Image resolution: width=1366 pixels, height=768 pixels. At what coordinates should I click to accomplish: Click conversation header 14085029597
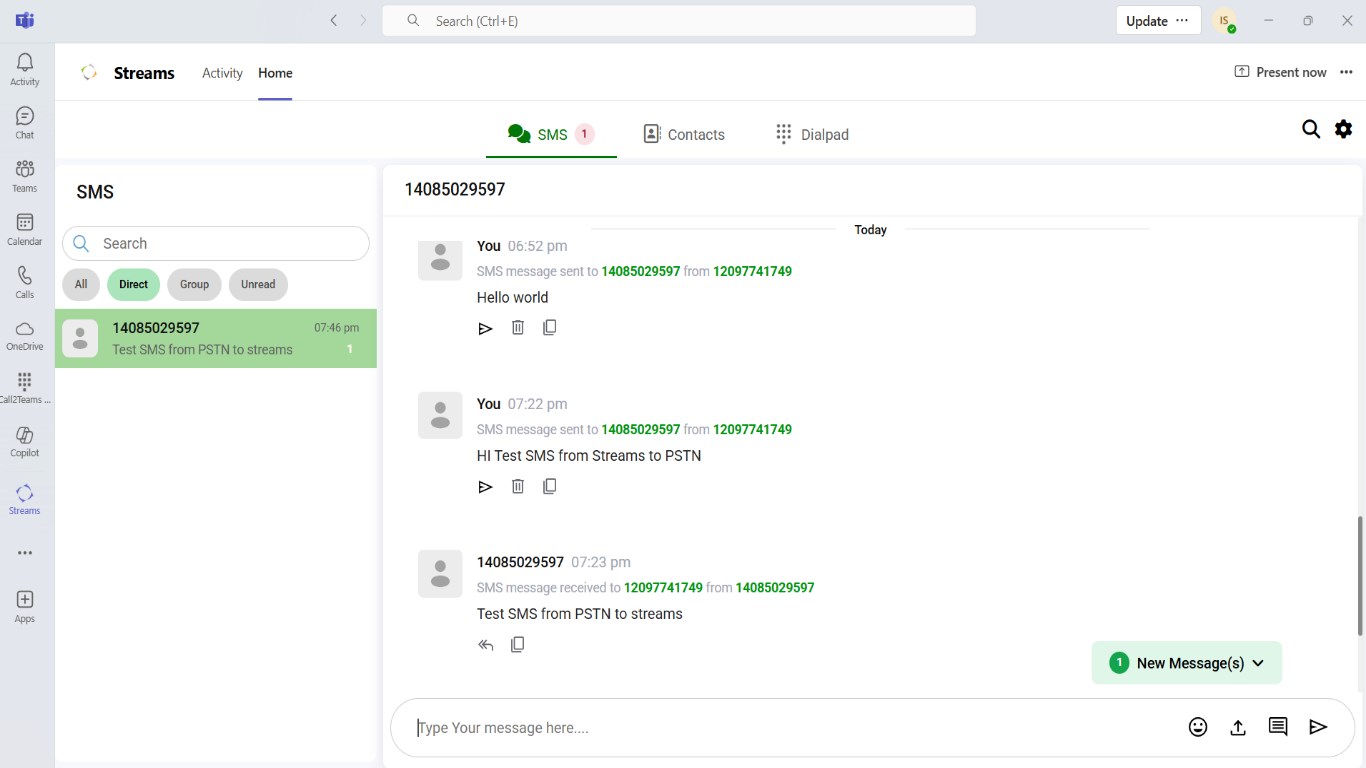pos(455,189)
